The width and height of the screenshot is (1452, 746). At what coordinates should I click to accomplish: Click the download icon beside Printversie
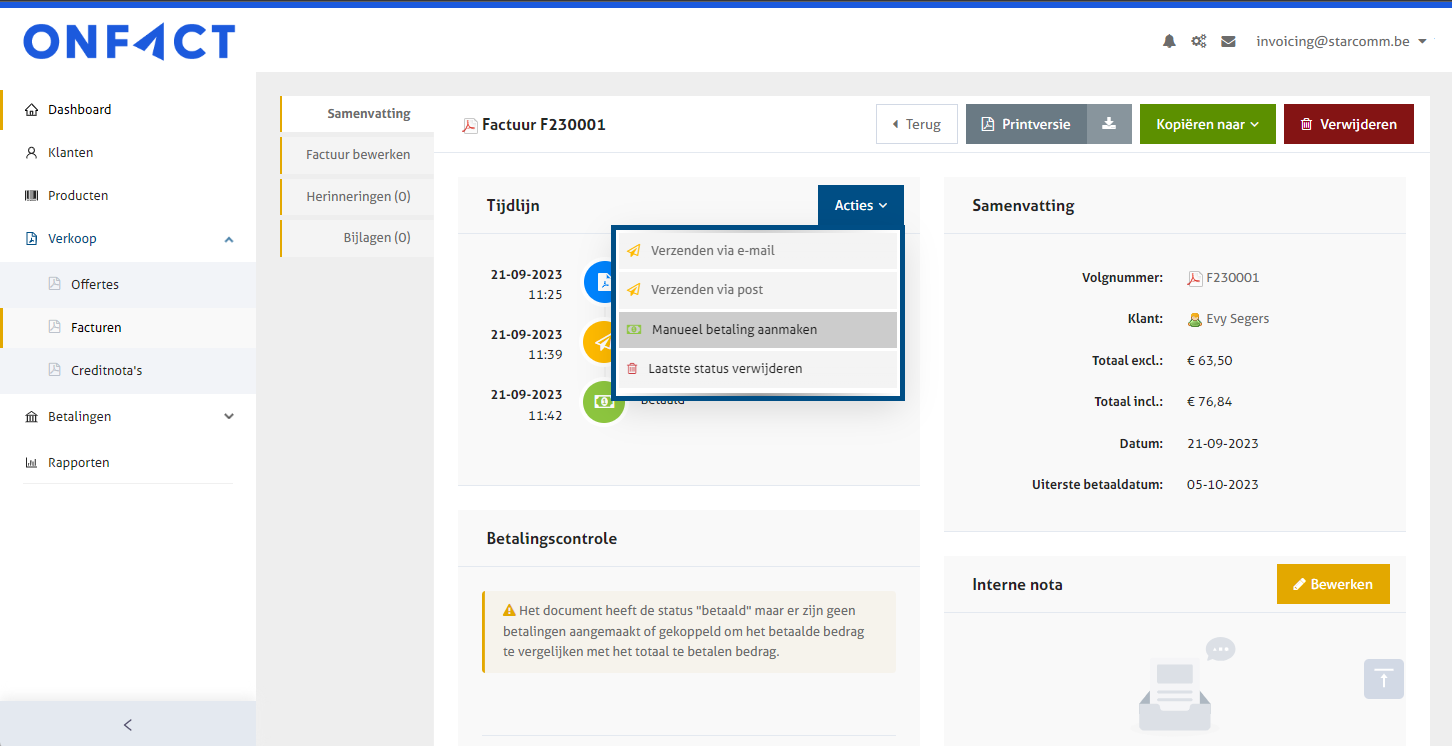tap(1109, 124)
